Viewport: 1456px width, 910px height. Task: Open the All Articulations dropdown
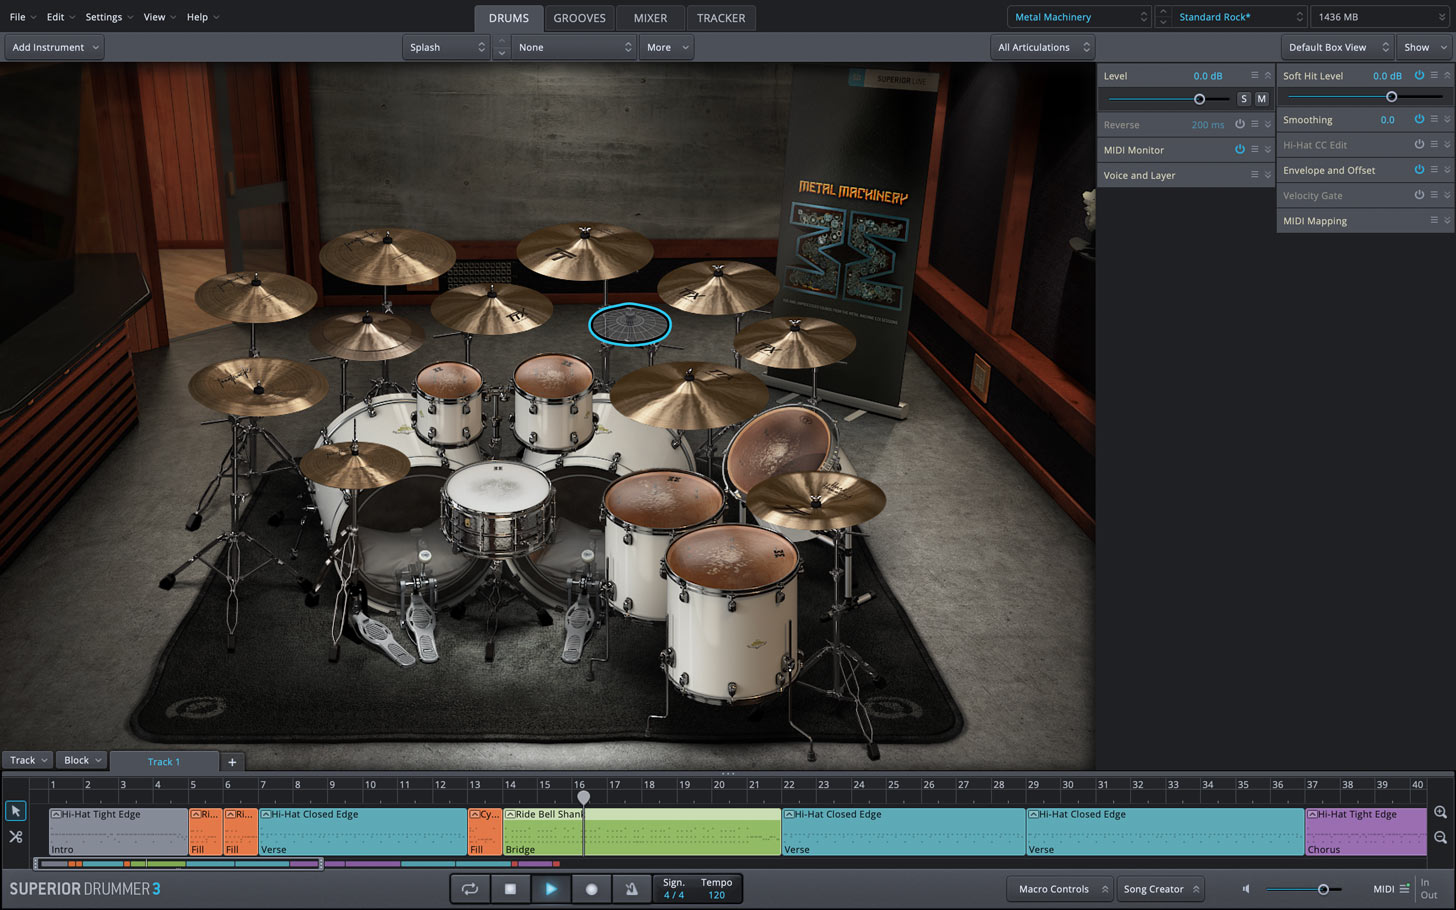click(x=1043, y=47)
